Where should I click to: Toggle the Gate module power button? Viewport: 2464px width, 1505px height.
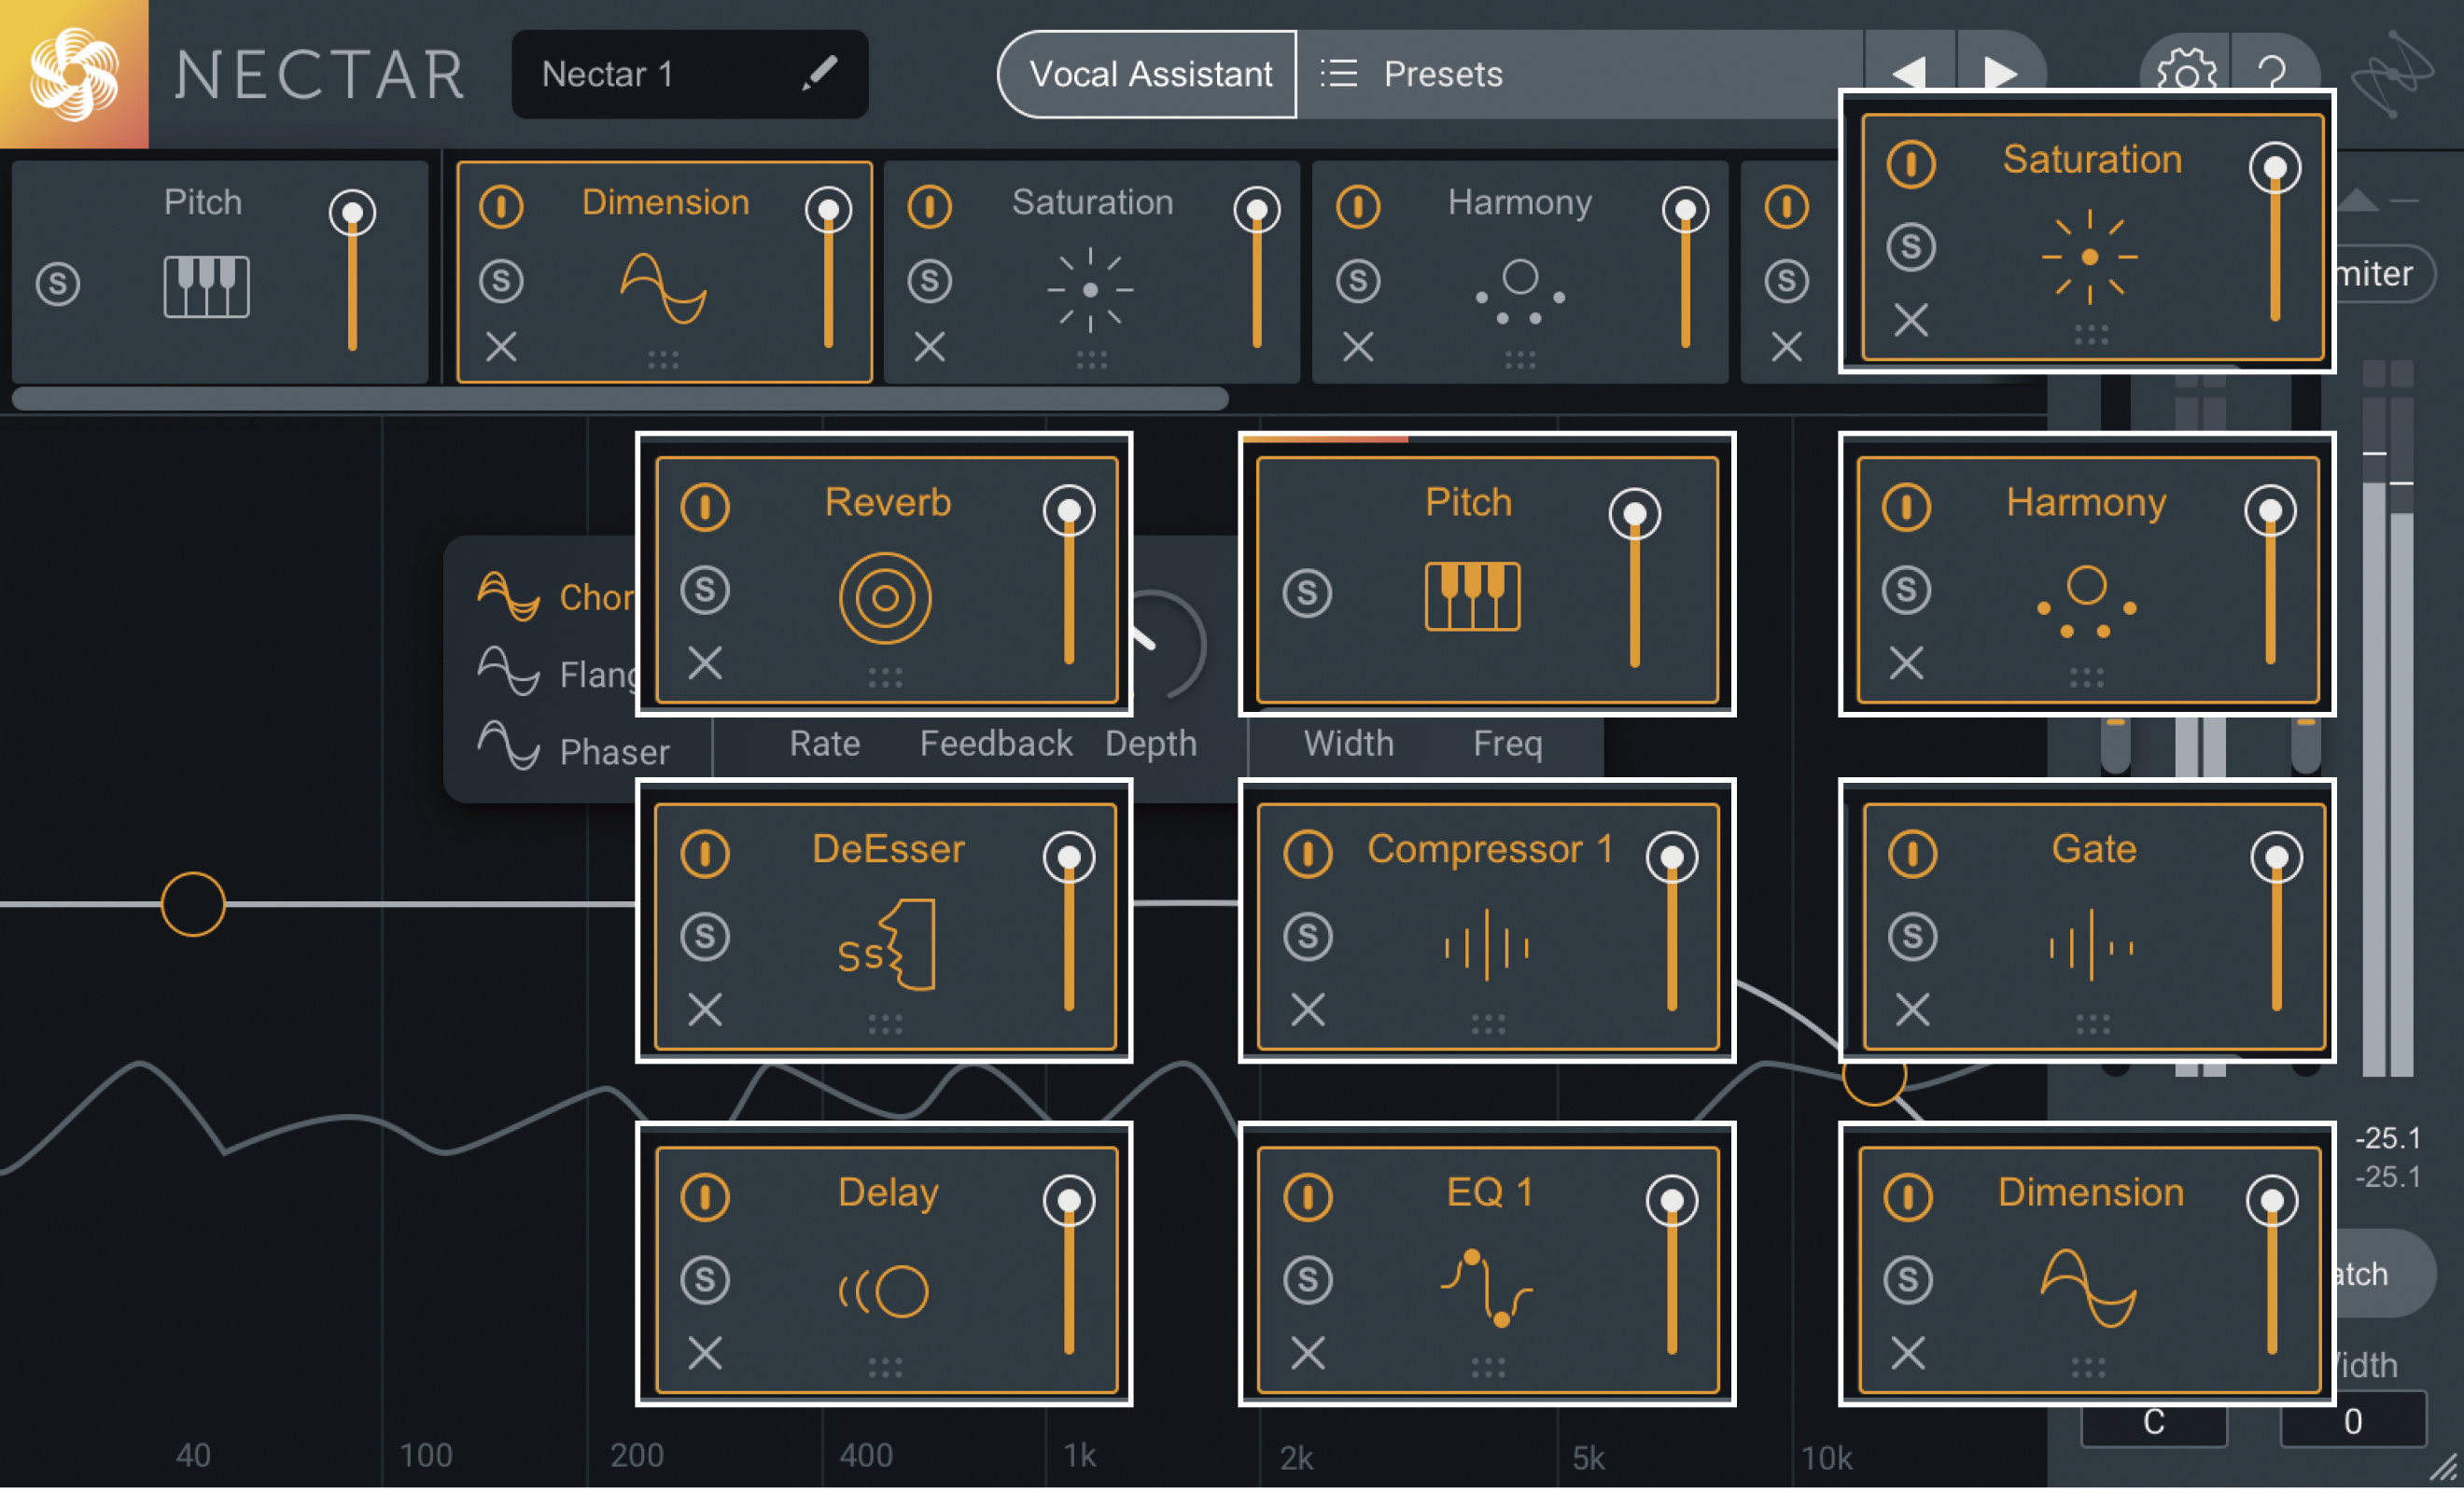1913,853
